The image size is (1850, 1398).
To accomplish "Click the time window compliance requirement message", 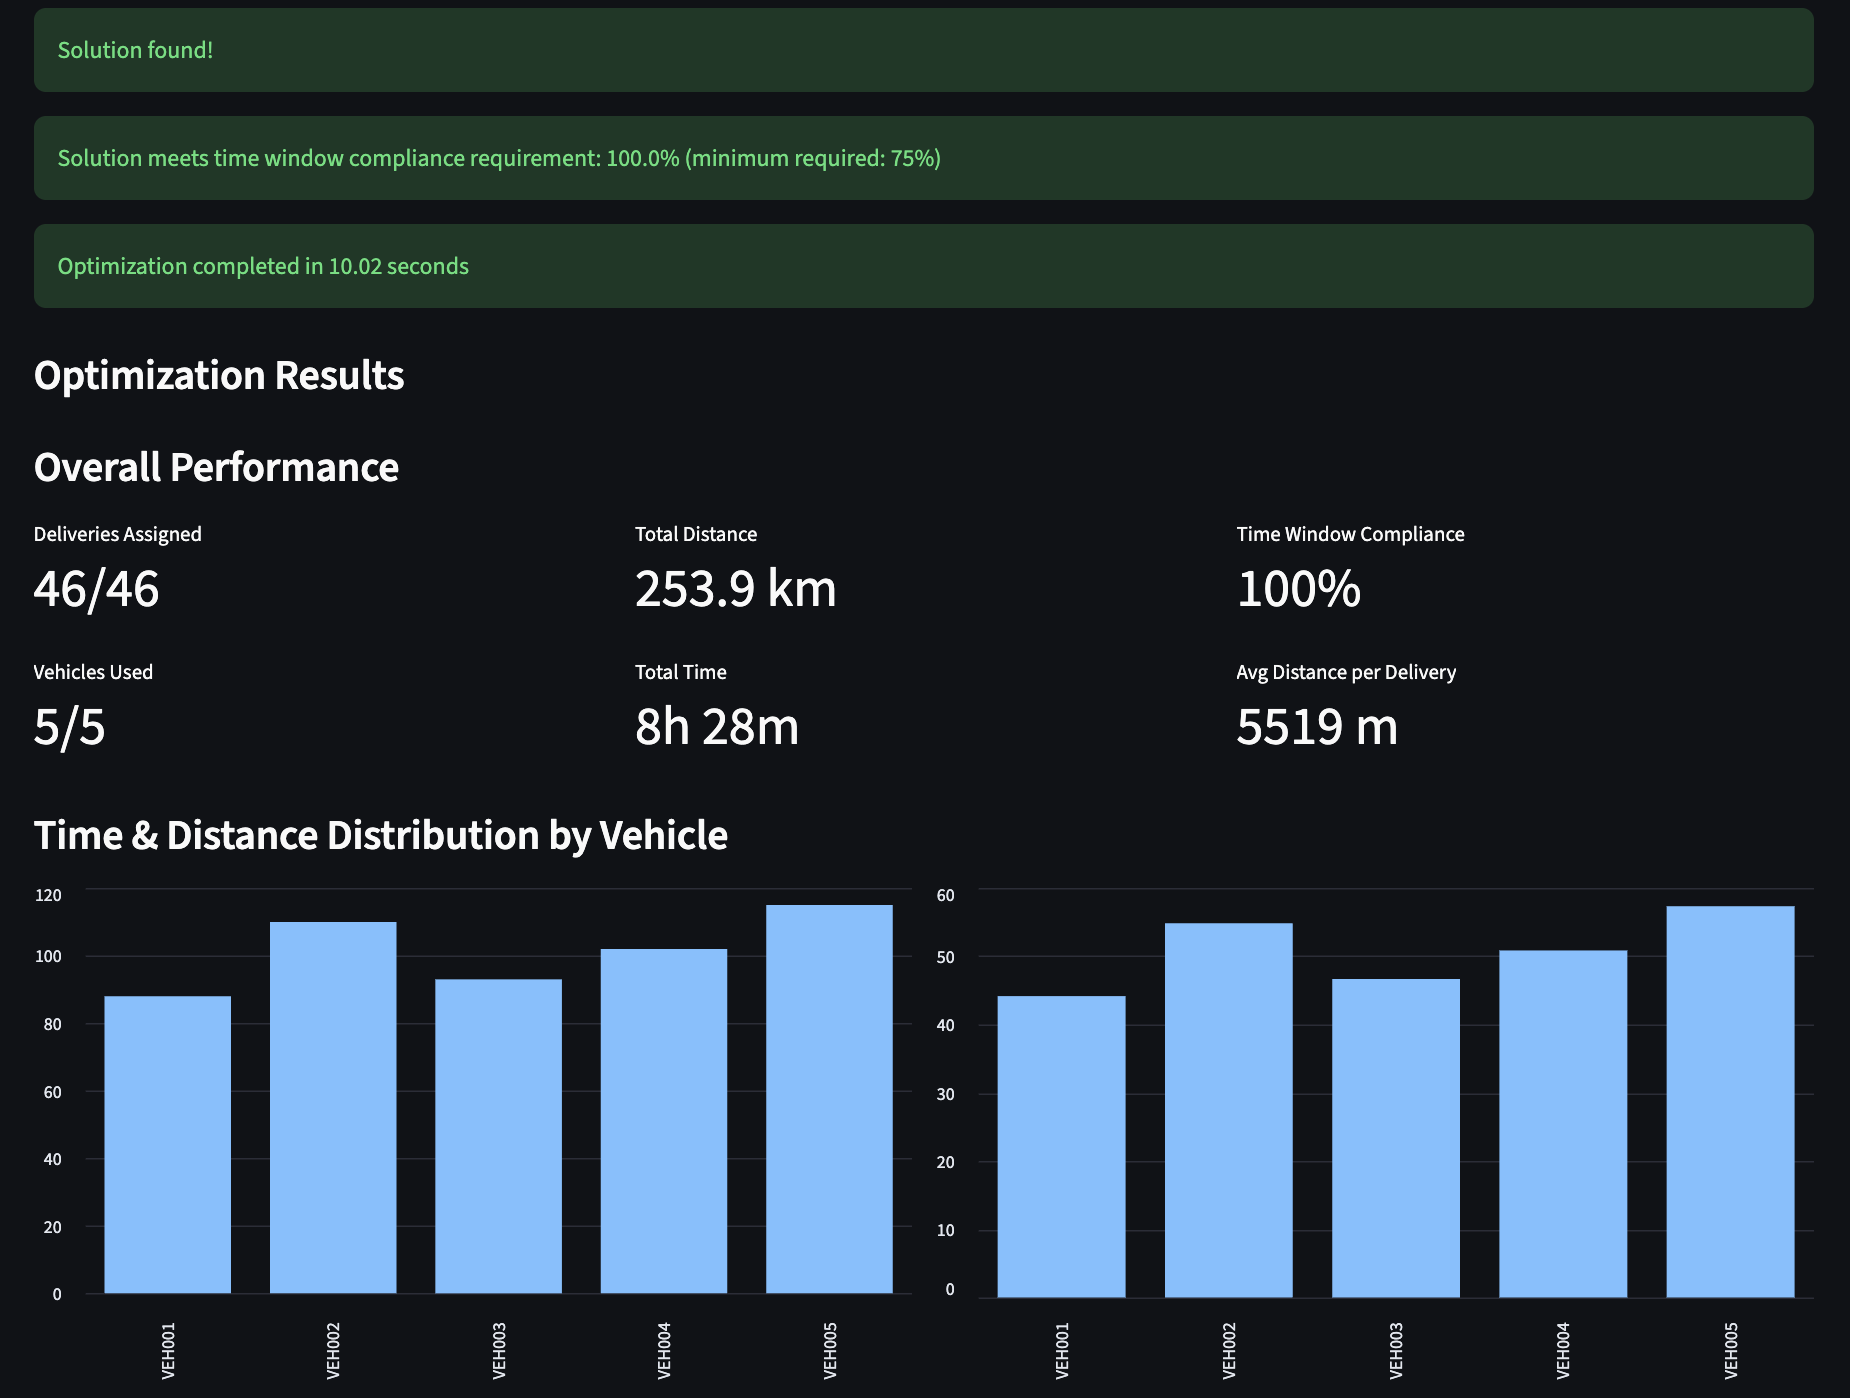I will pyautogui.click(x=923, y=158).
